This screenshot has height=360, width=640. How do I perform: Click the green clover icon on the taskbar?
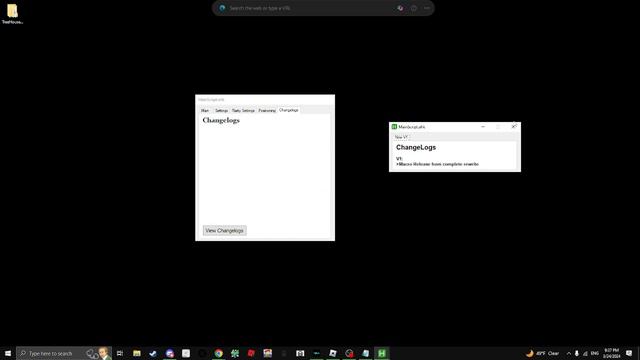point(235,353)
